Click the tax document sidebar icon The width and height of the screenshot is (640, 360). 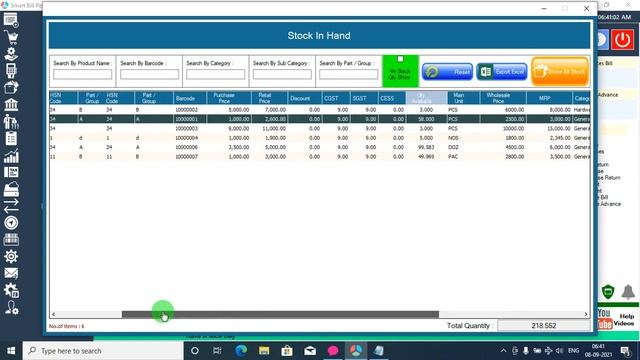coord(11,172)
